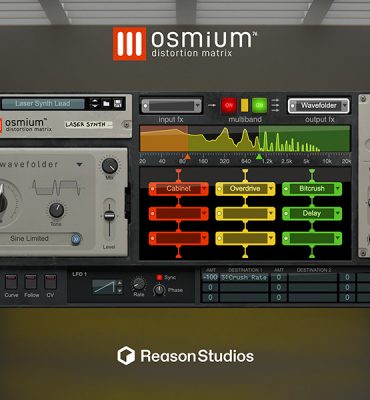370x400 pixels.
Task: Click the Reason Studios logo
Action: [x=185, y=356]
